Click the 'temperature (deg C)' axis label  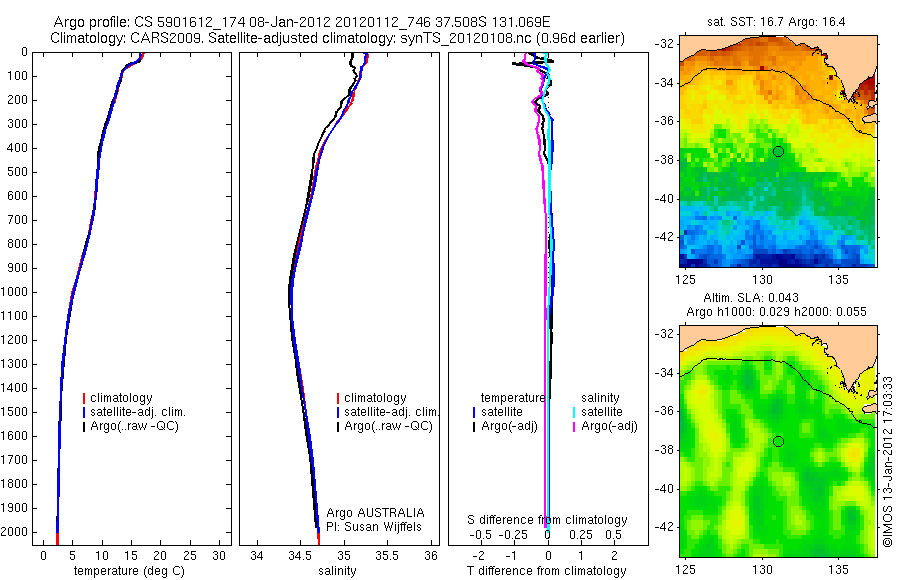coord(129,571)
